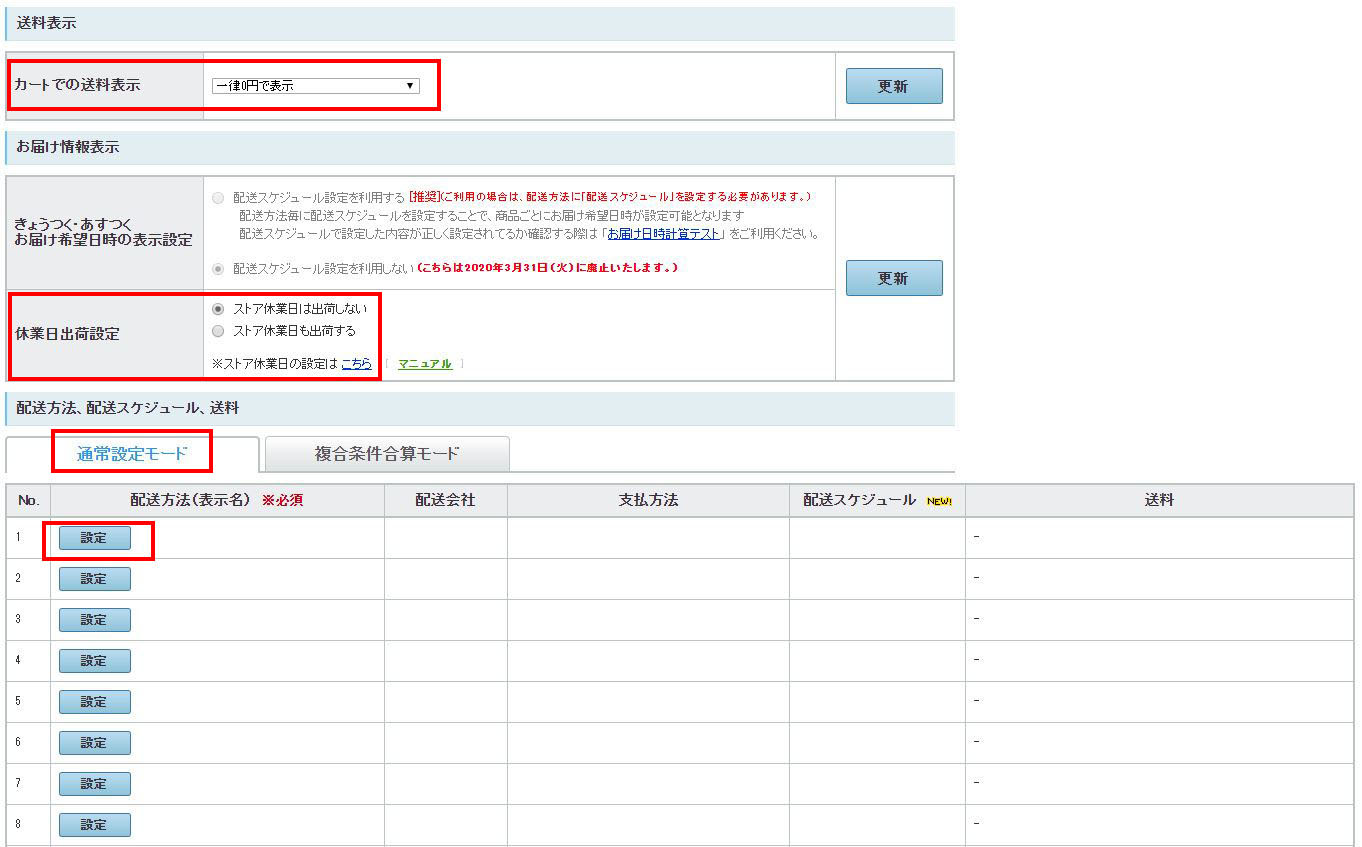Open the こちら store holiday settings link
The image size is (1362, 847).
click(356, 364)
